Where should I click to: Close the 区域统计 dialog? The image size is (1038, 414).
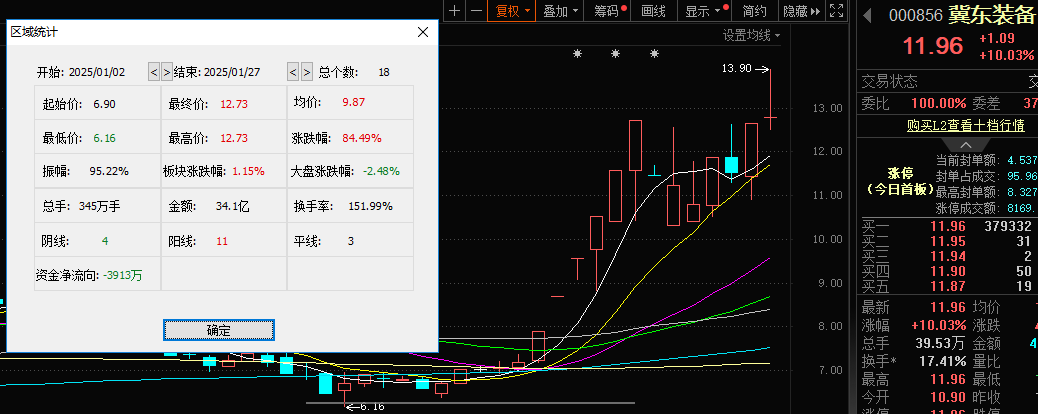tap(423, 31)
